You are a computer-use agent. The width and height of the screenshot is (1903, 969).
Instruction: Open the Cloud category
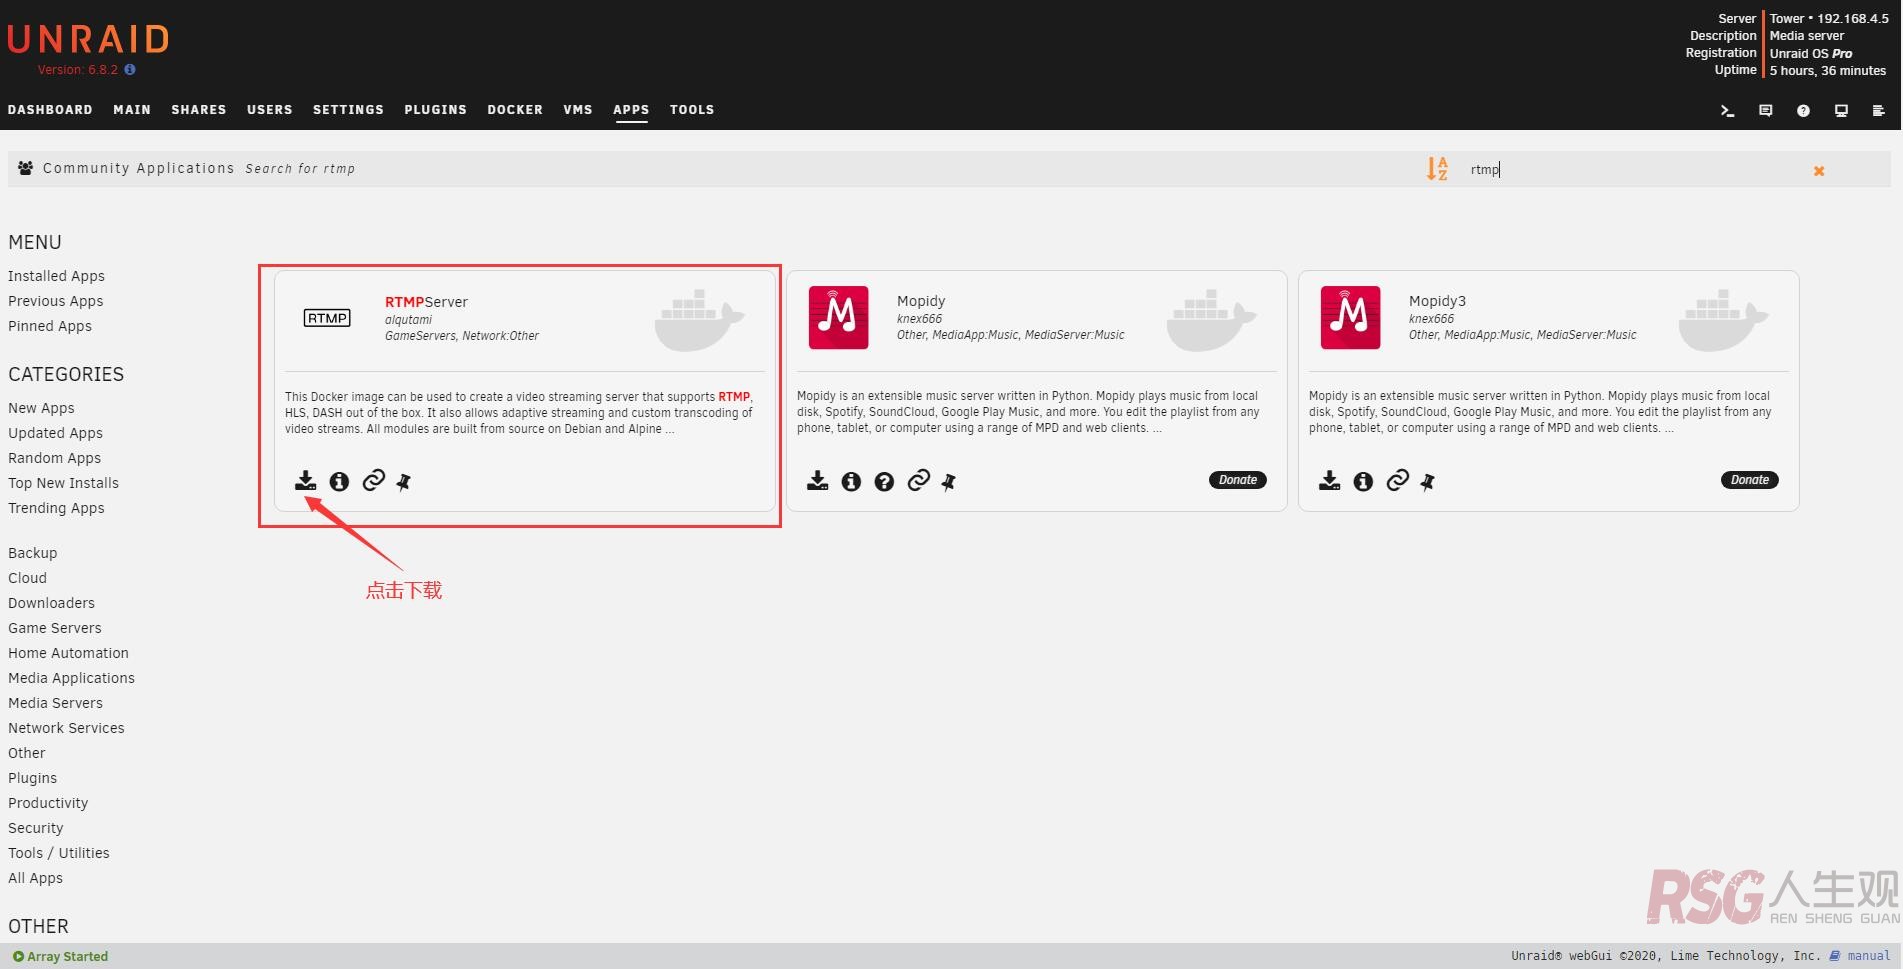tap(28, 578)
